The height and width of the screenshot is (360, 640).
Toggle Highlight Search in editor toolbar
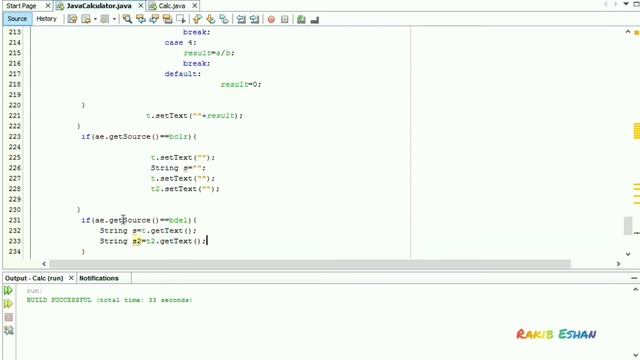[167, 19]
